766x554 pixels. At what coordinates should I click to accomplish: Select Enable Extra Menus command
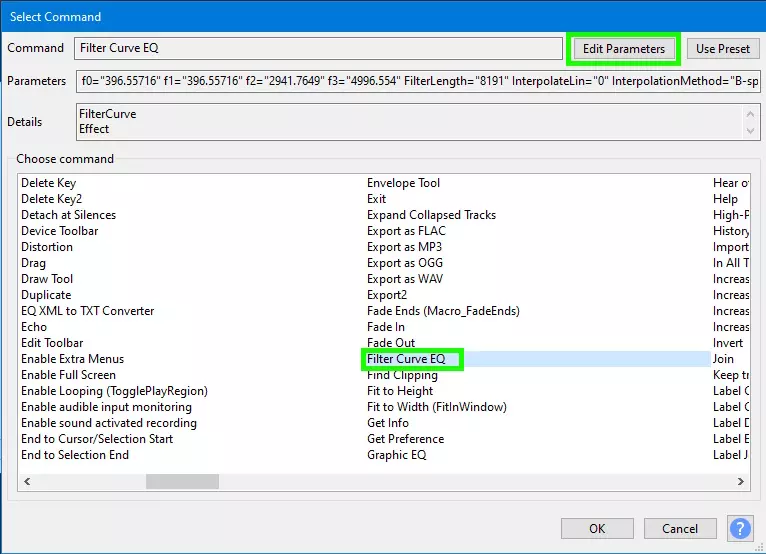pyautogui.click(x=72, y=359)
